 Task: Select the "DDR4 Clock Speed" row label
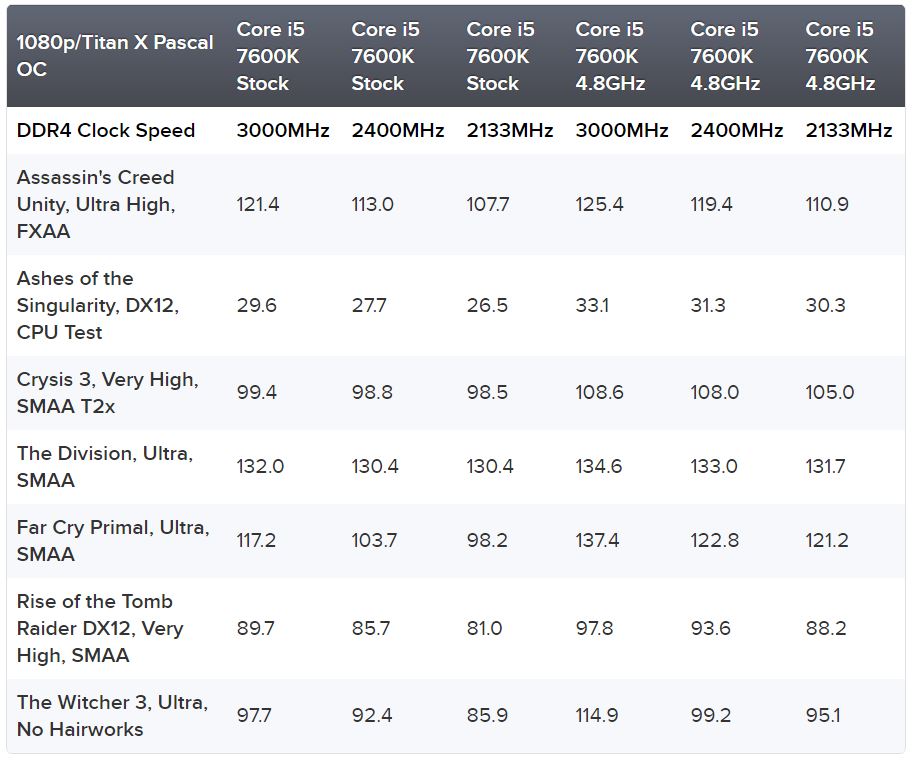[x=106, y=130]
